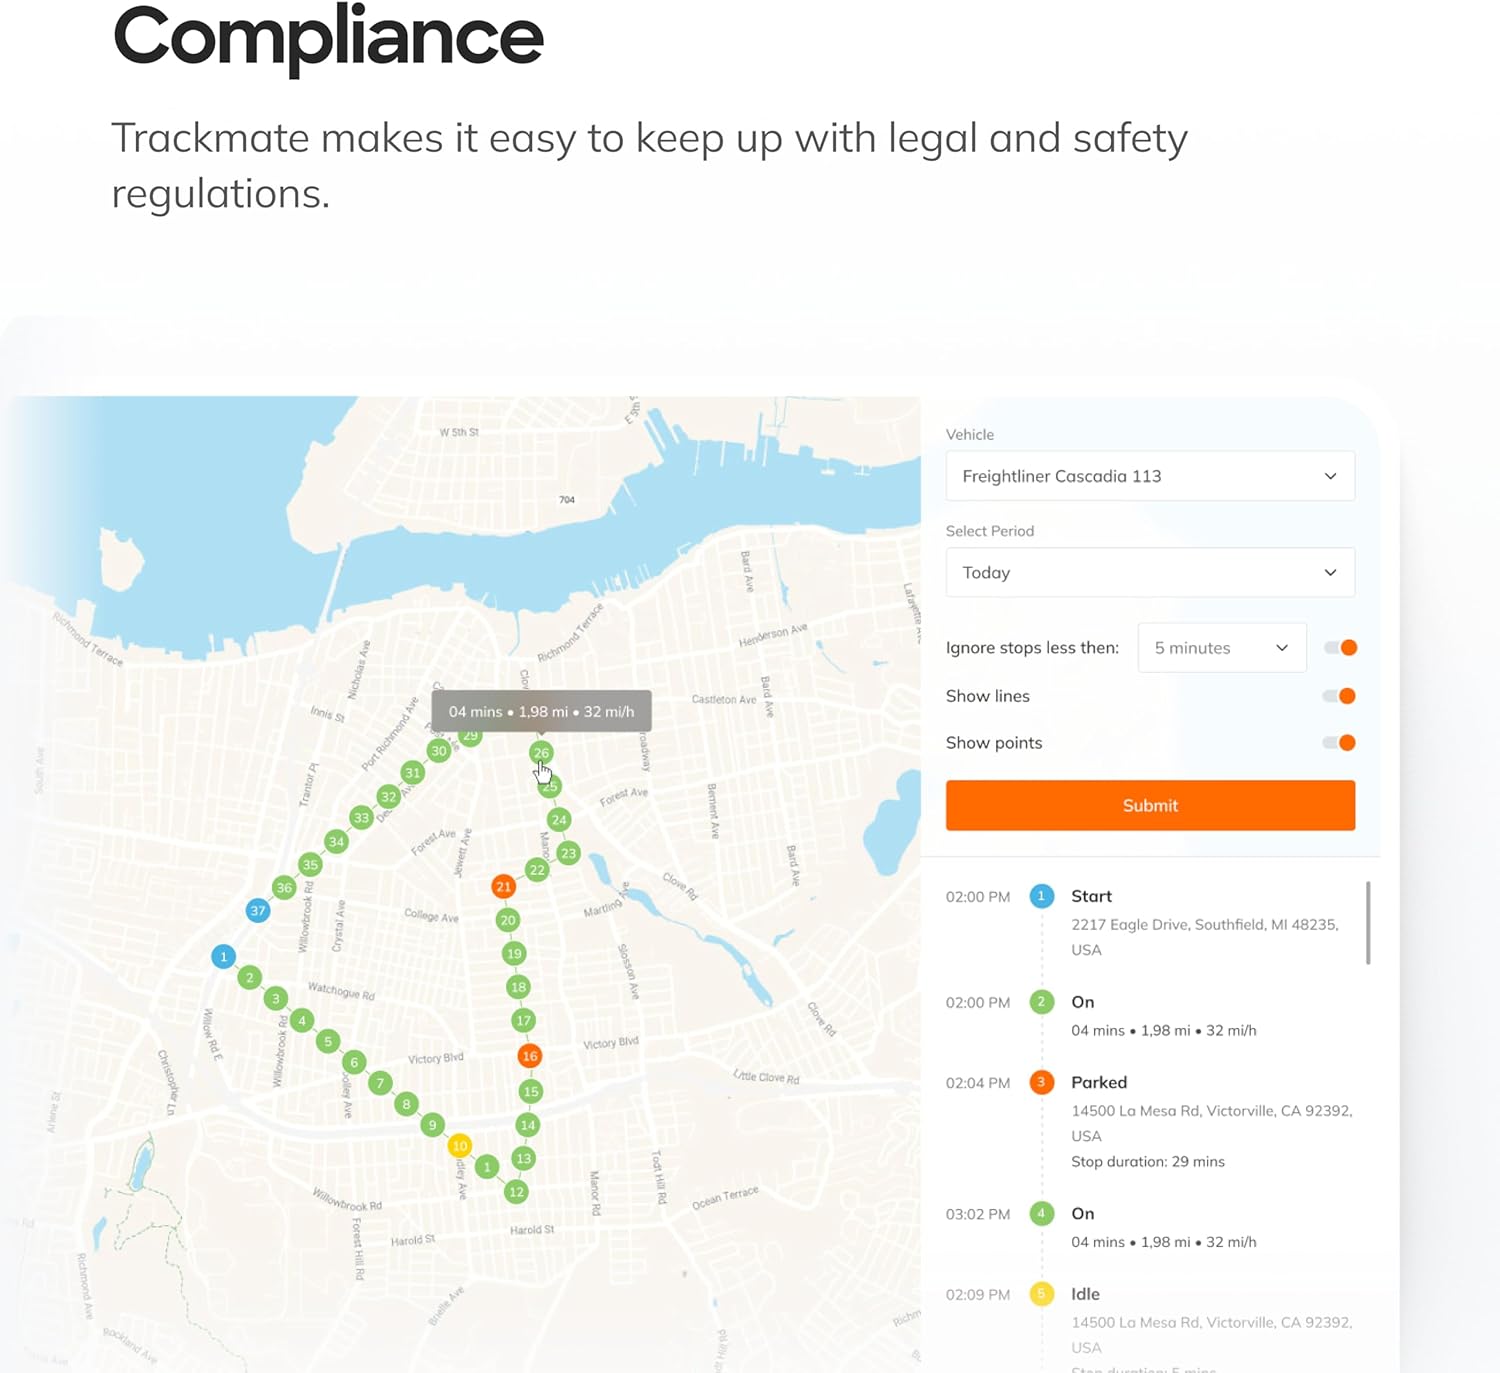Click the 03:02 PM timestamp
Screen dimensions: 1500x1373
pyautogui.click(x=978, y=1214)
